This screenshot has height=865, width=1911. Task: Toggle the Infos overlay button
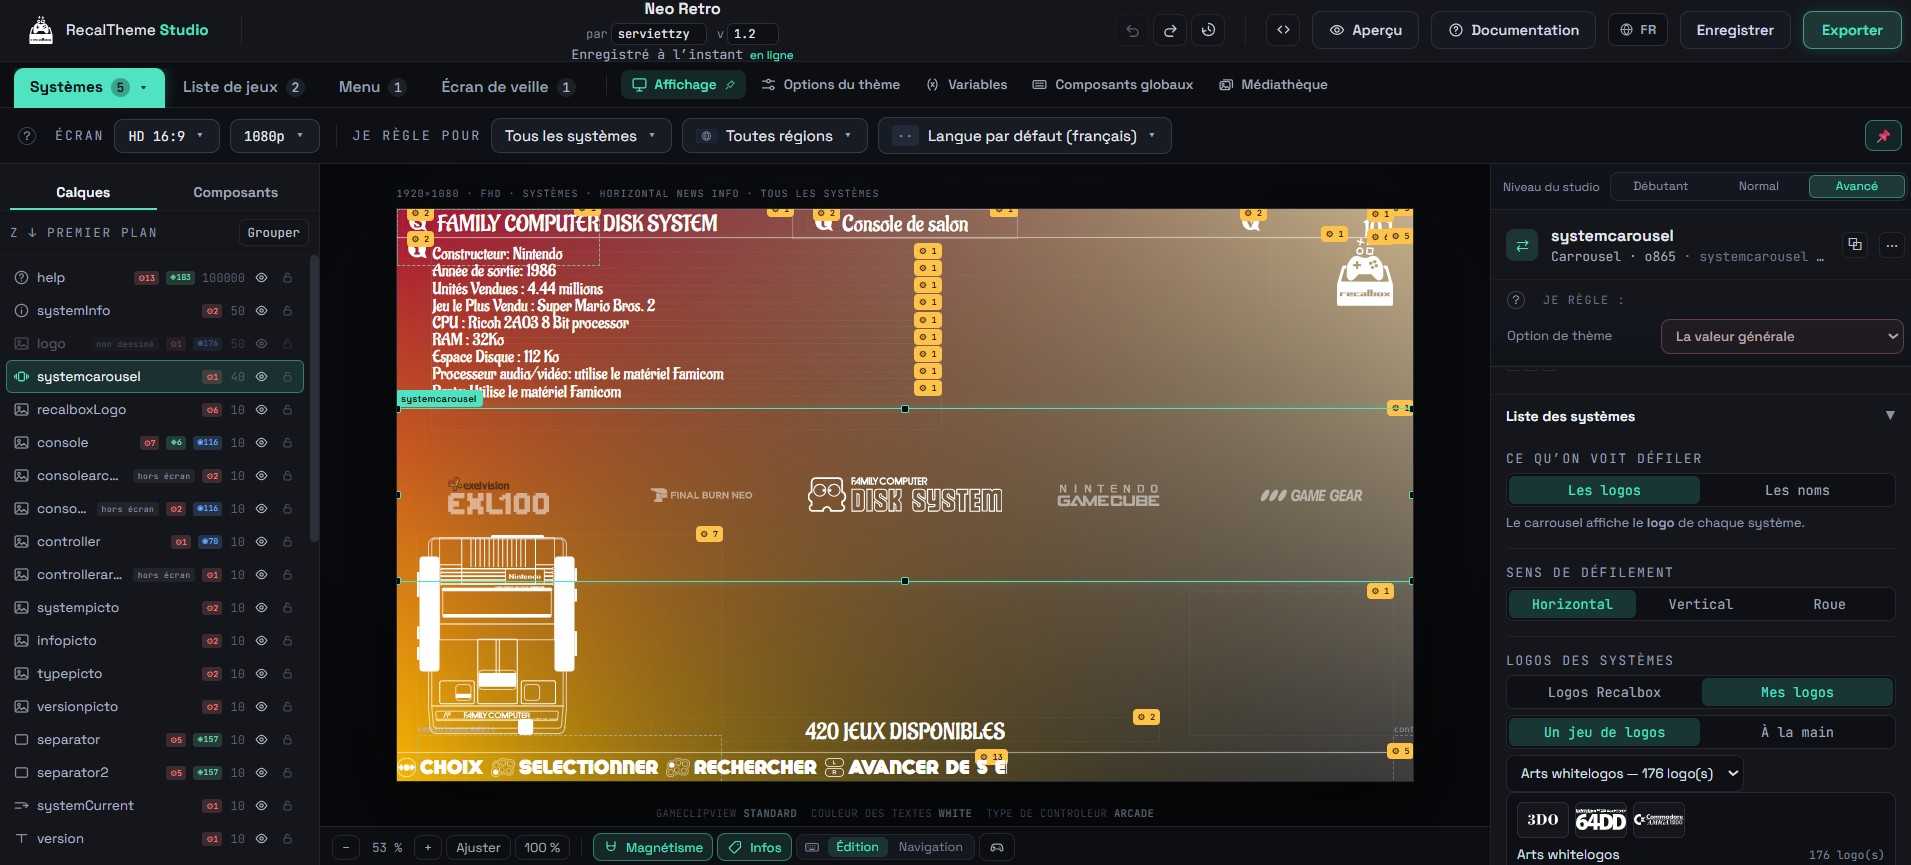tap(755, 847)
